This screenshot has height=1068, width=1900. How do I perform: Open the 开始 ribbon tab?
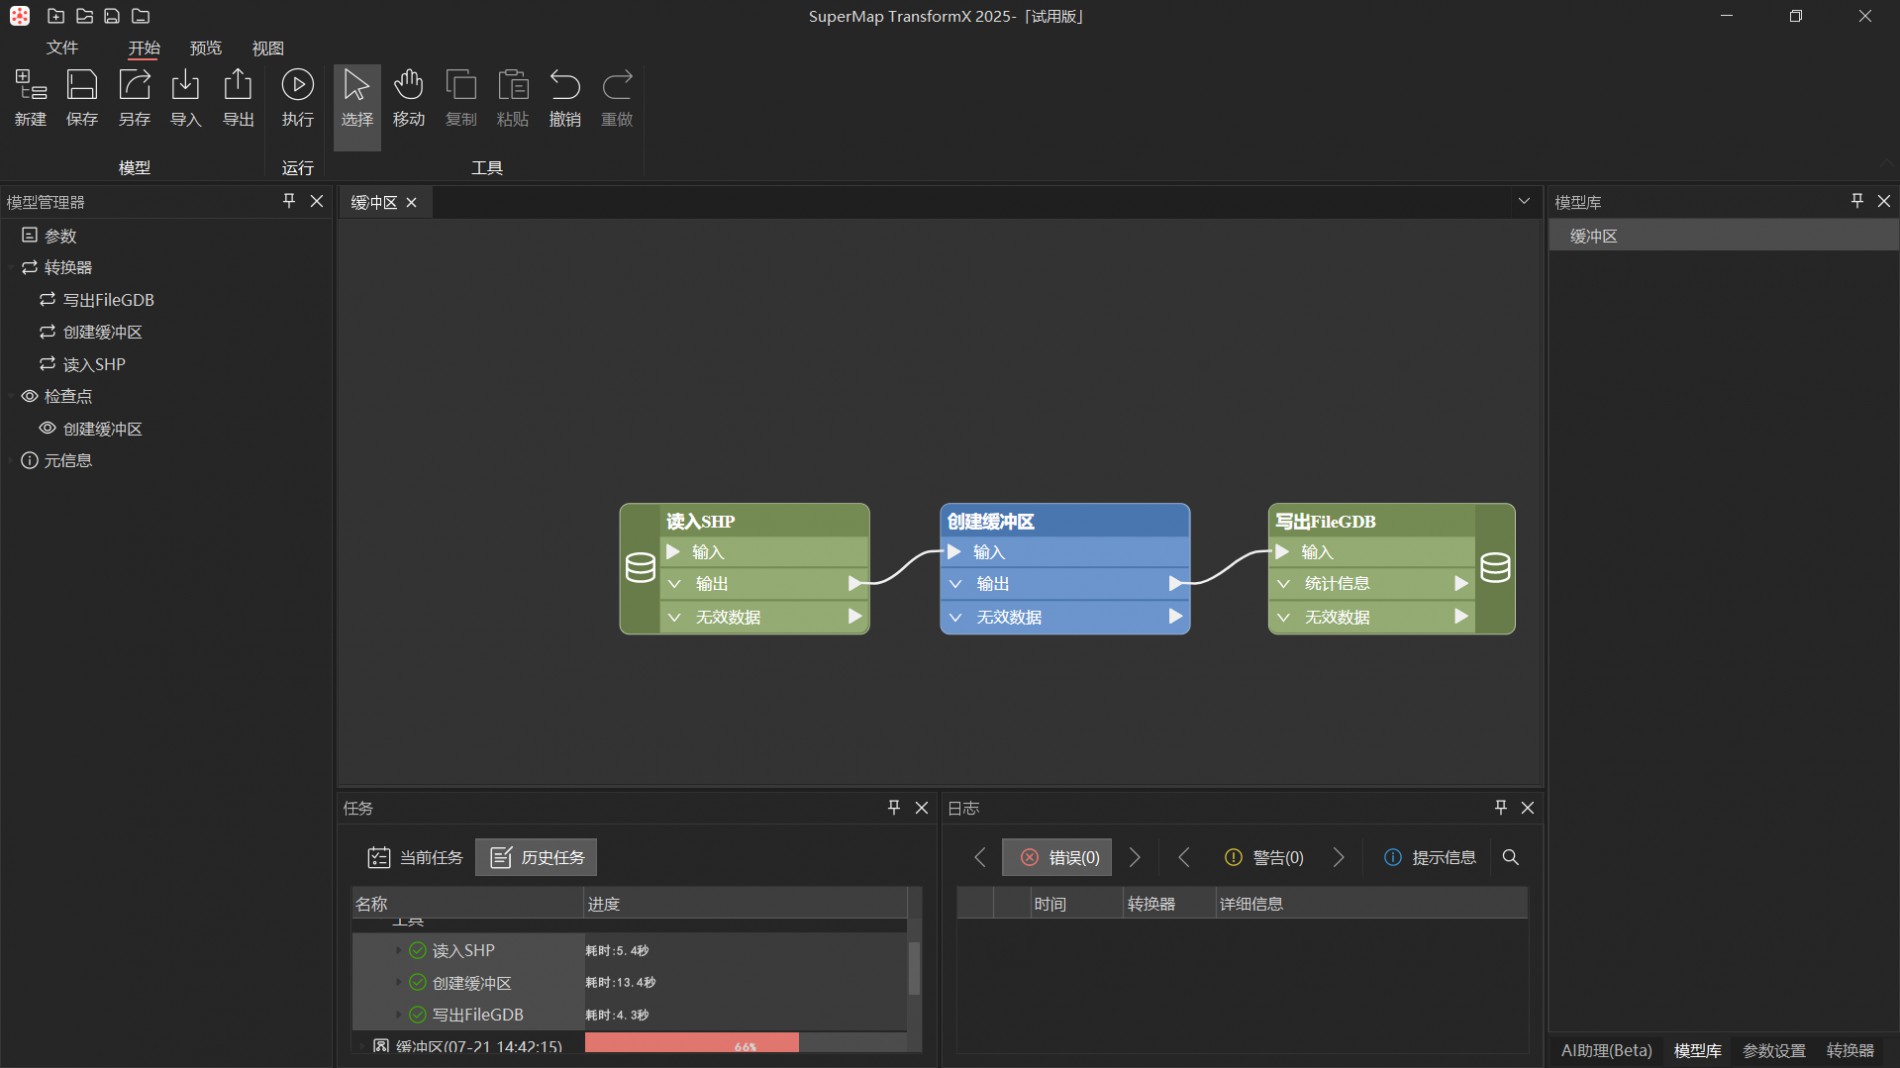pos(144,47)
